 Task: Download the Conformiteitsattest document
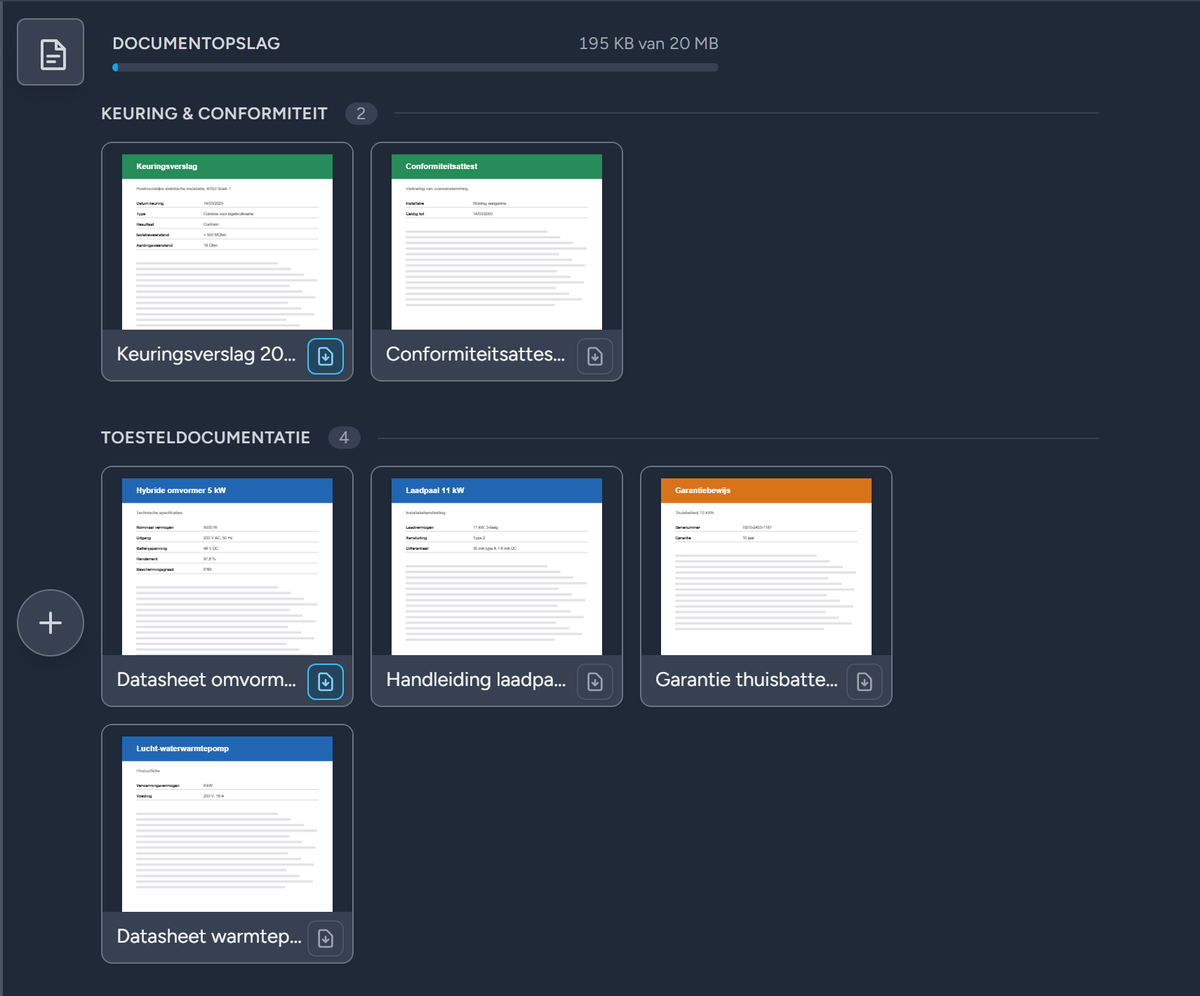coord(595,356)
